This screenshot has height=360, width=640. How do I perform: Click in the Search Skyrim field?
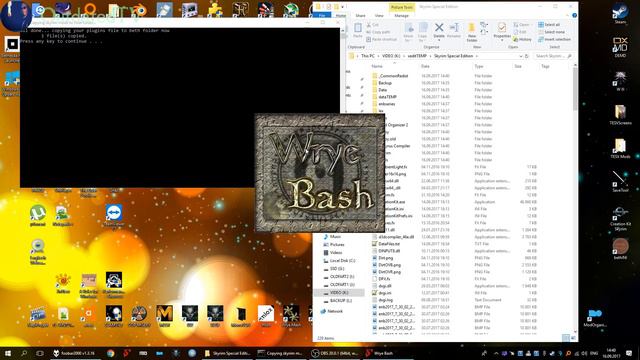pyautogui.click(x=553, y=56)
